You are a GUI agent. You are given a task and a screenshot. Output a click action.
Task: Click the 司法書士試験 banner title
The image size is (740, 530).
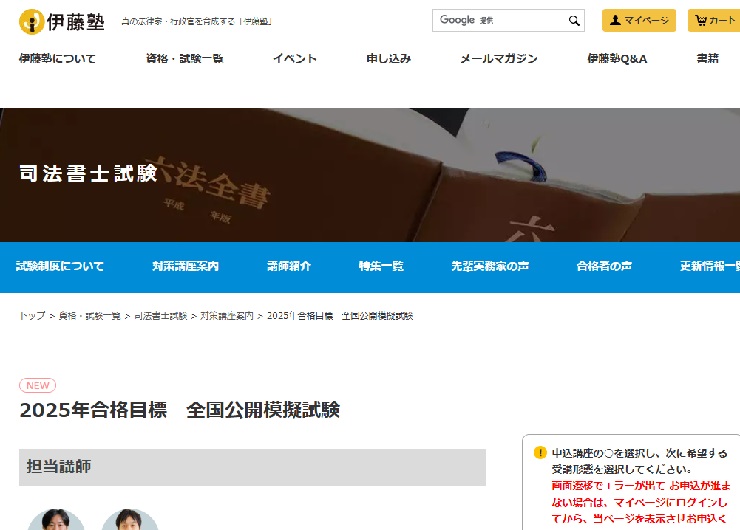[88, 174]
